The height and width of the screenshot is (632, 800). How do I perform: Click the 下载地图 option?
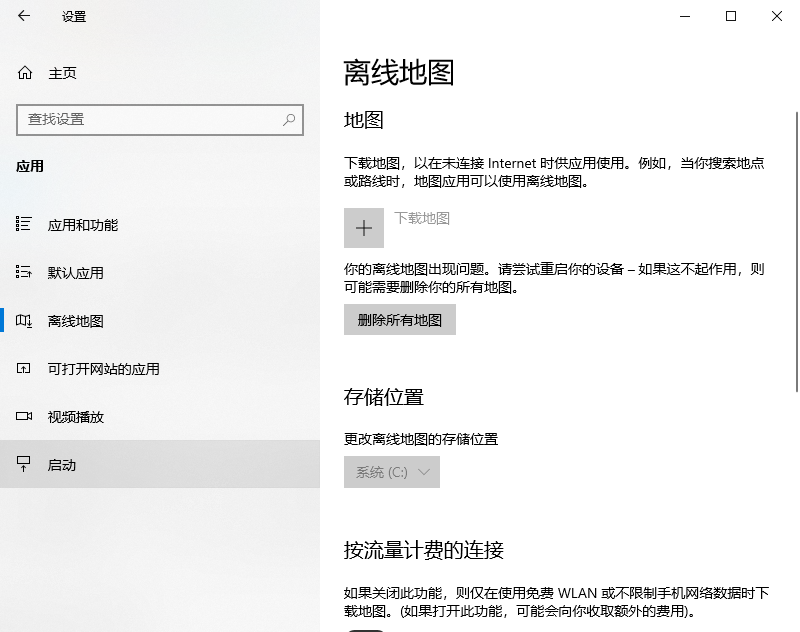pyautogui.click(x=422, y=220)
